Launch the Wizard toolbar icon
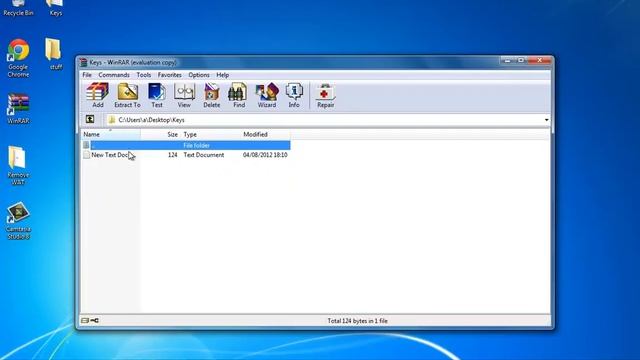The image size is (640, 360). pyautogui.click(x=267, y=95)
